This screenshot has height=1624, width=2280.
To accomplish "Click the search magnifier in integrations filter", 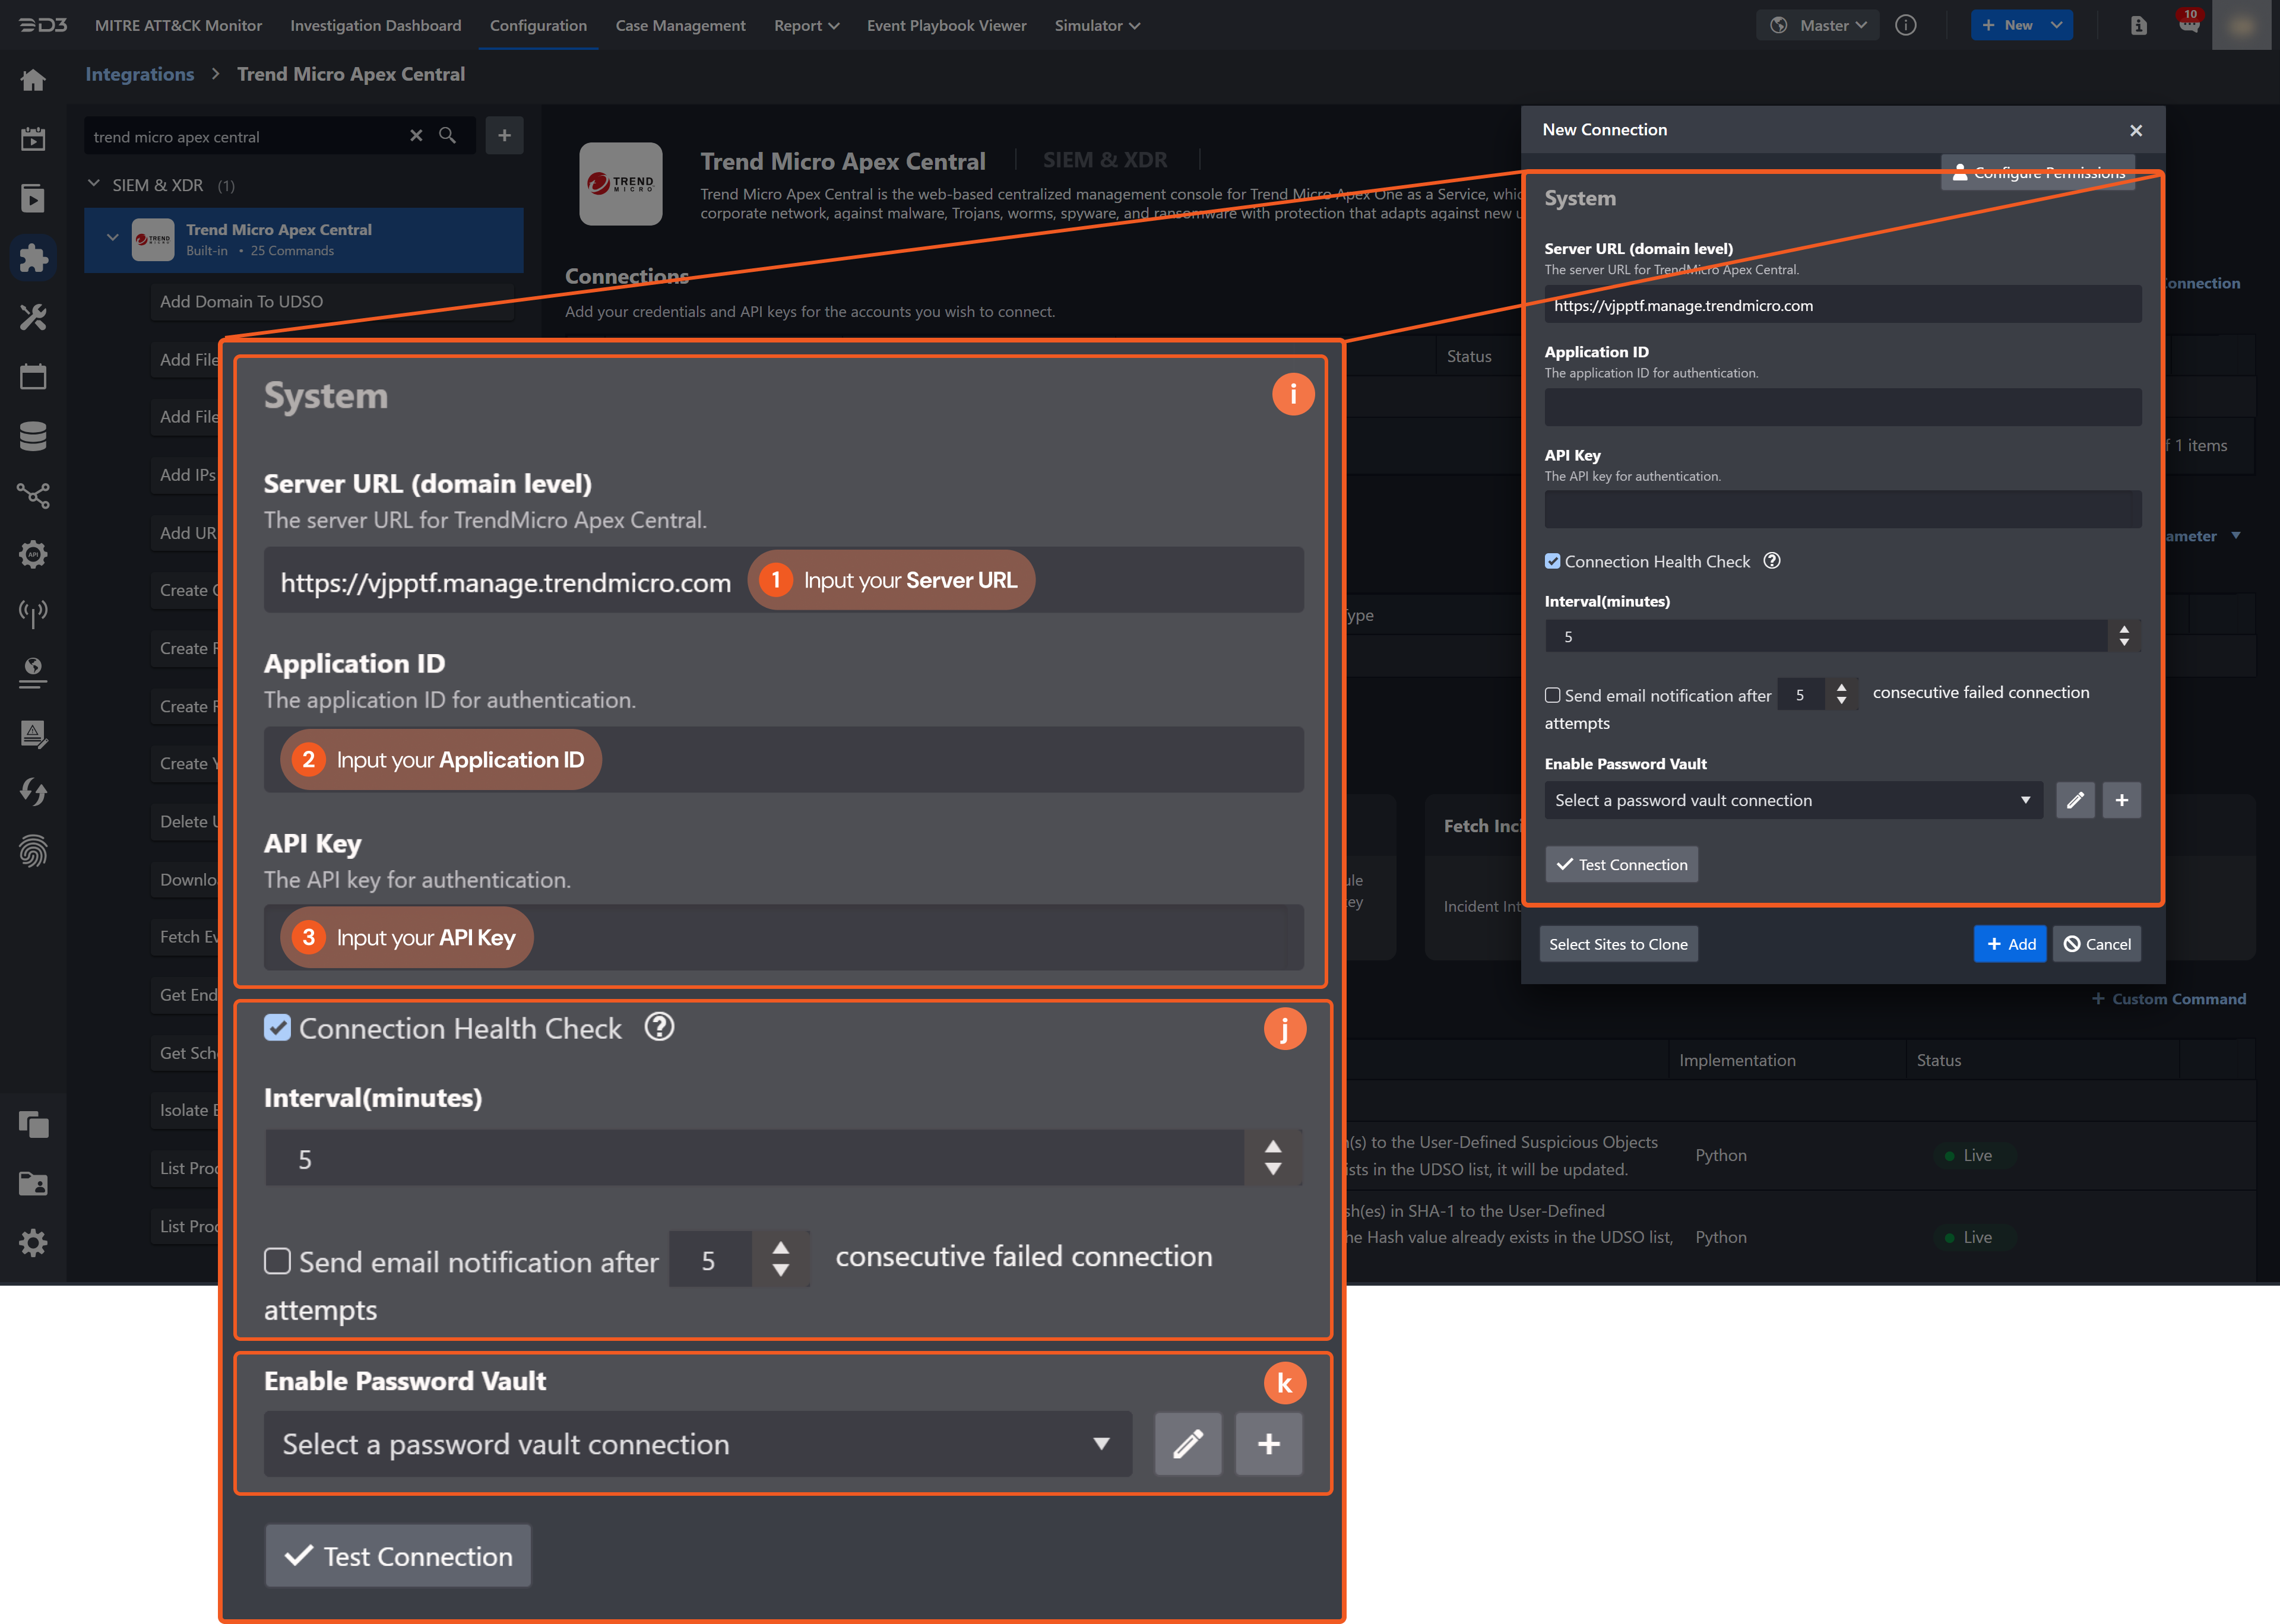I will pyautogui.click(x=448, y=136).
